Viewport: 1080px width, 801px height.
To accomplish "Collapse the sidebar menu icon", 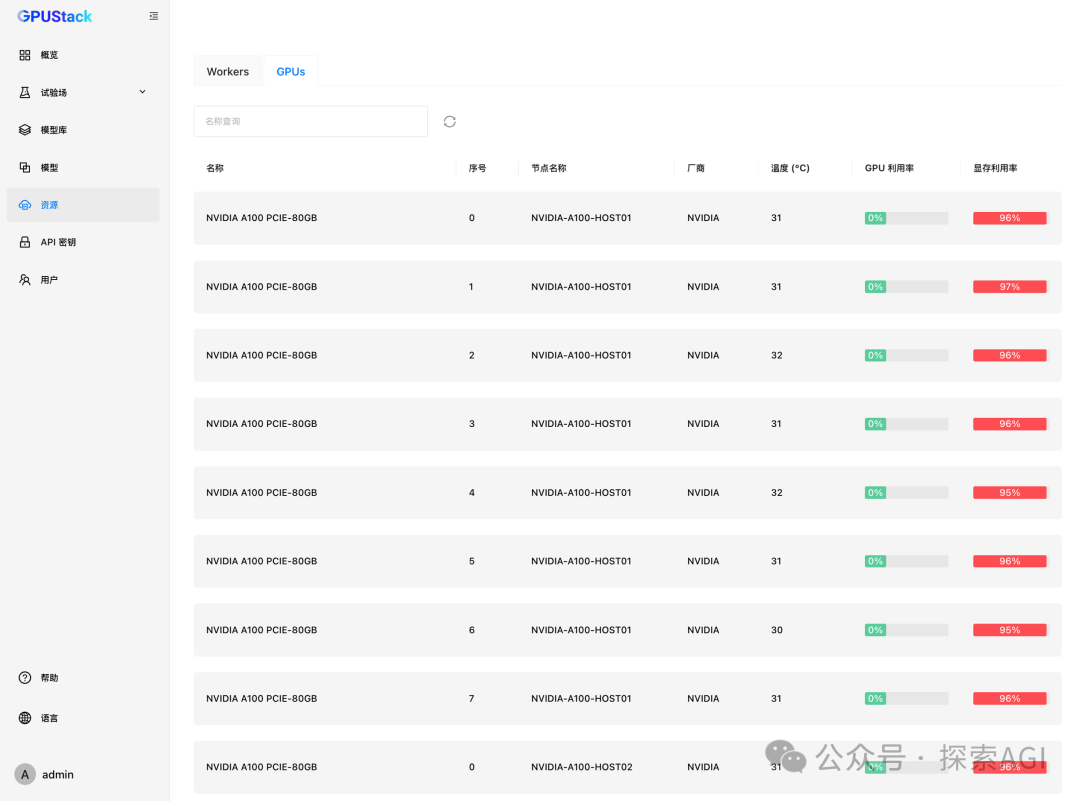I will (x=154, y=17).
